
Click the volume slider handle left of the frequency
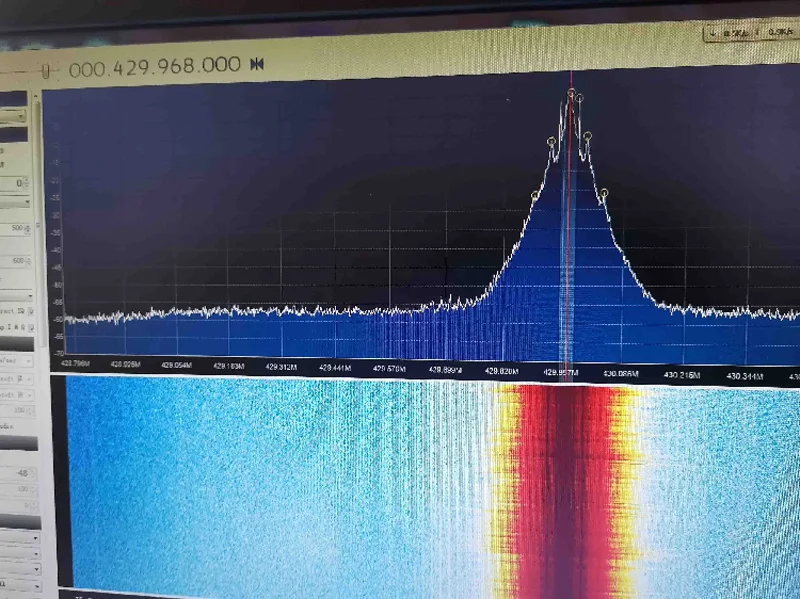pos(45,72)
